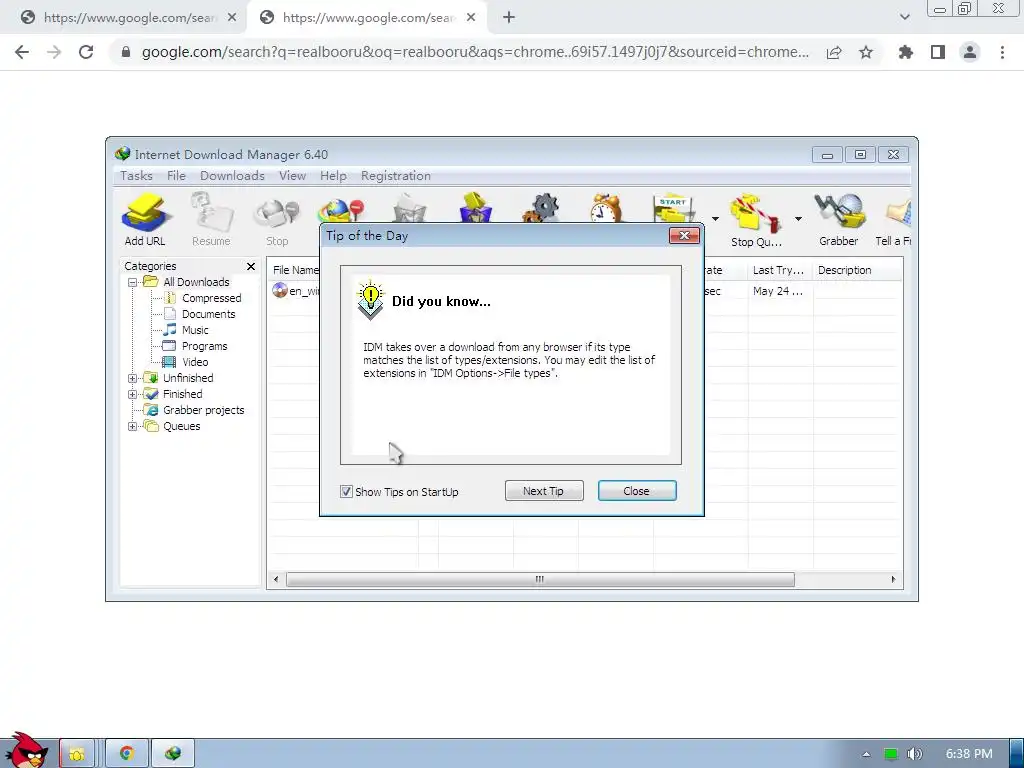This screenshot has height=768, width=1024.
Task: Click the horizontal scrollbar thumb
Action: point(540,579)
